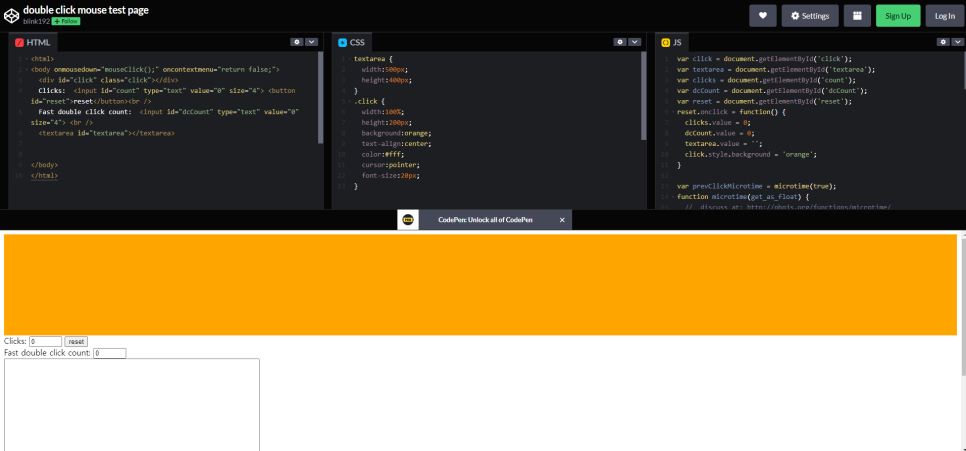The height and width of the screenshot is (451, 966).
Task: Click the preview pane vertical scrollbar
Action: tap(963, 308)
